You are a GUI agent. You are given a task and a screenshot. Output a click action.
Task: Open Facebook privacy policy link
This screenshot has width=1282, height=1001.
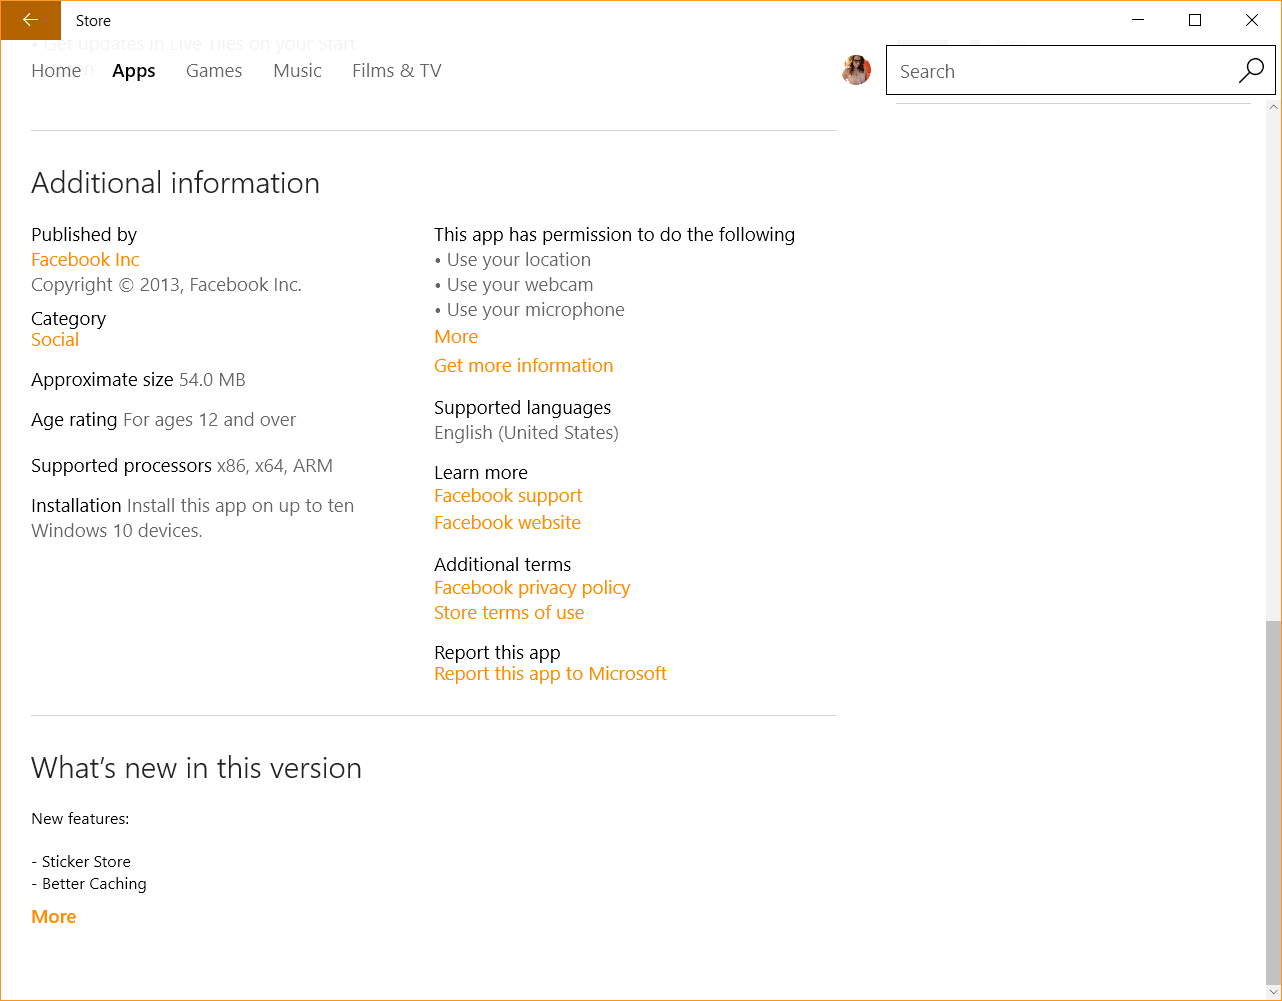click(x=532, y=587)
